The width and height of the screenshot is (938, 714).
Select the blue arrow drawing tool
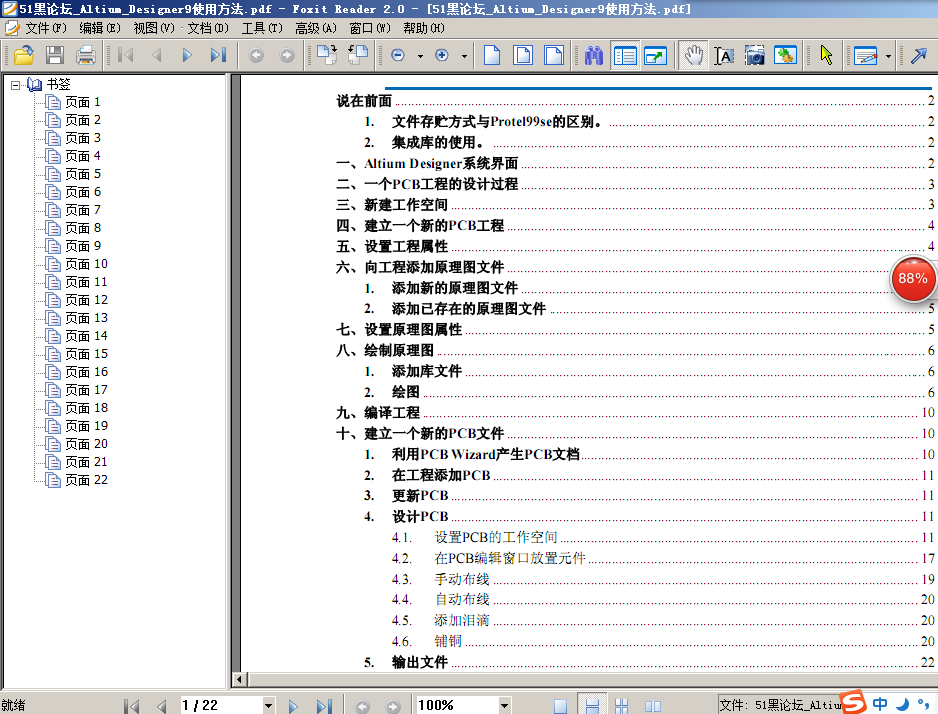click(x=918, y=56)
